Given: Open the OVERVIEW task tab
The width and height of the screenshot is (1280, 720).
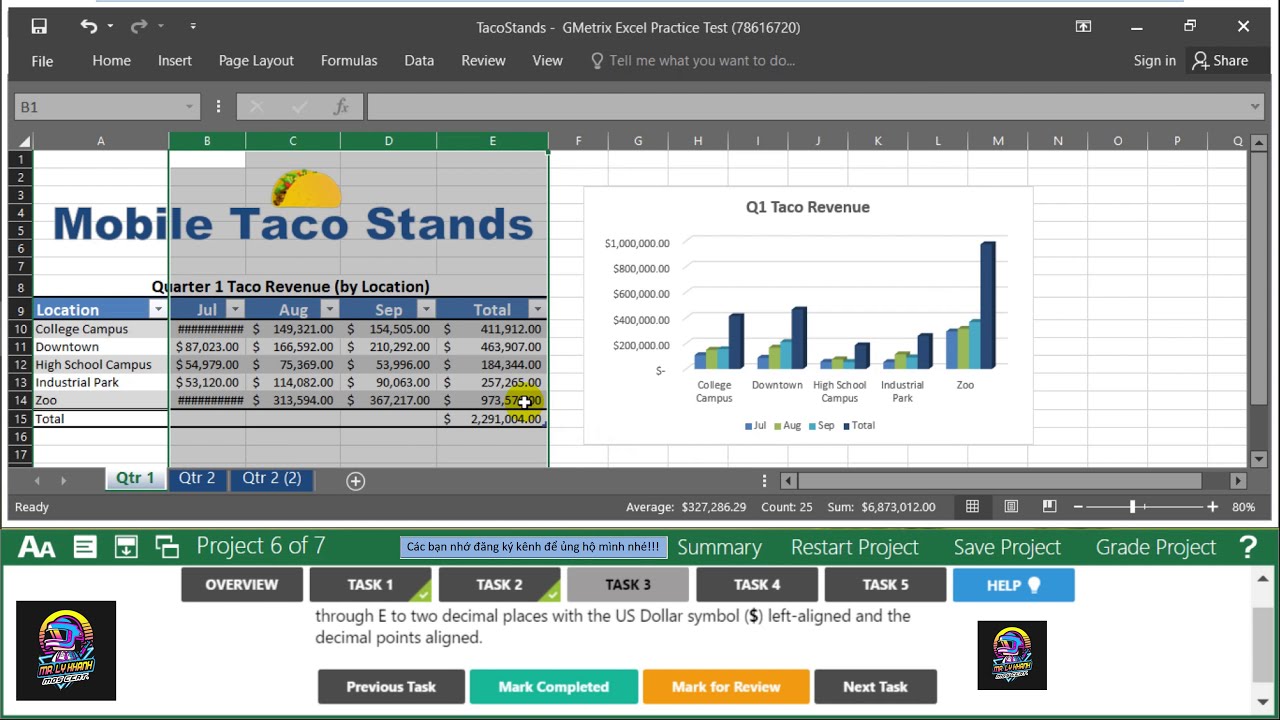Looking at the screenshot, I should (242, 585).
